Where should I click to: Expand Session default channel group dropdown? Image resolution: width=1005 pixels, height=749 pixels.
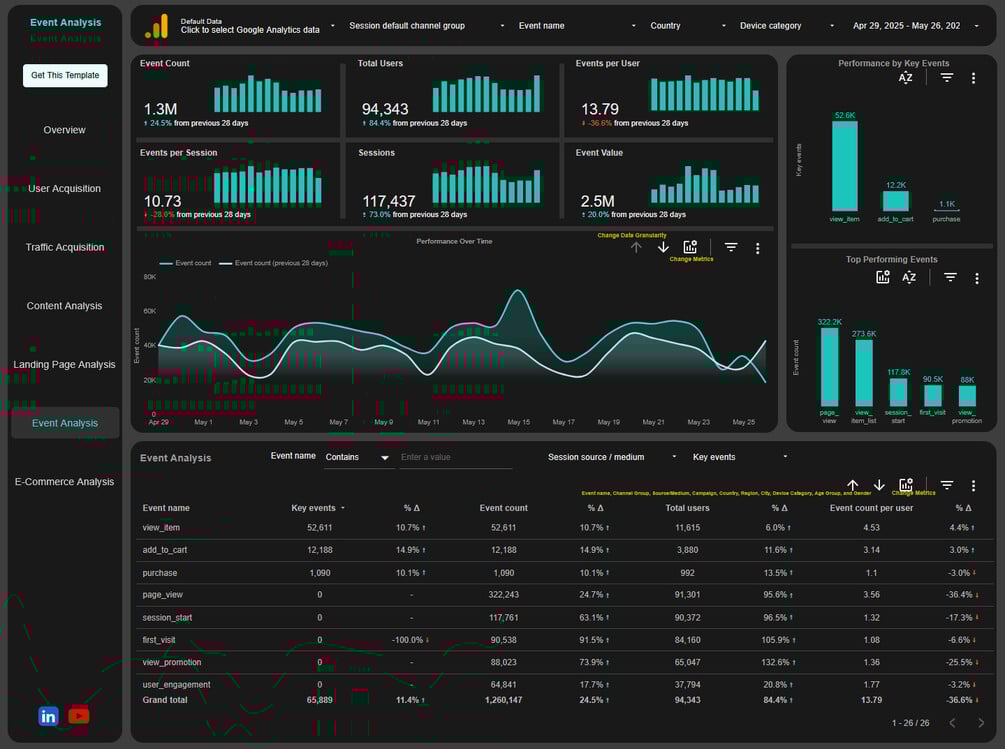click(426, 26)
